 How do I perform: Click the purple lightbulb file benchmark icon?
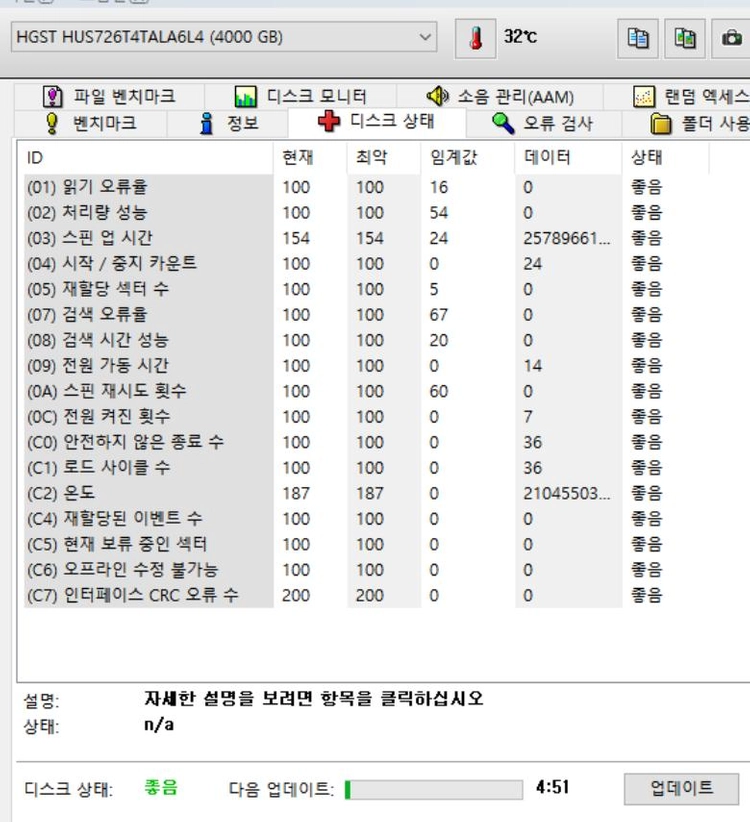point(52,96)
